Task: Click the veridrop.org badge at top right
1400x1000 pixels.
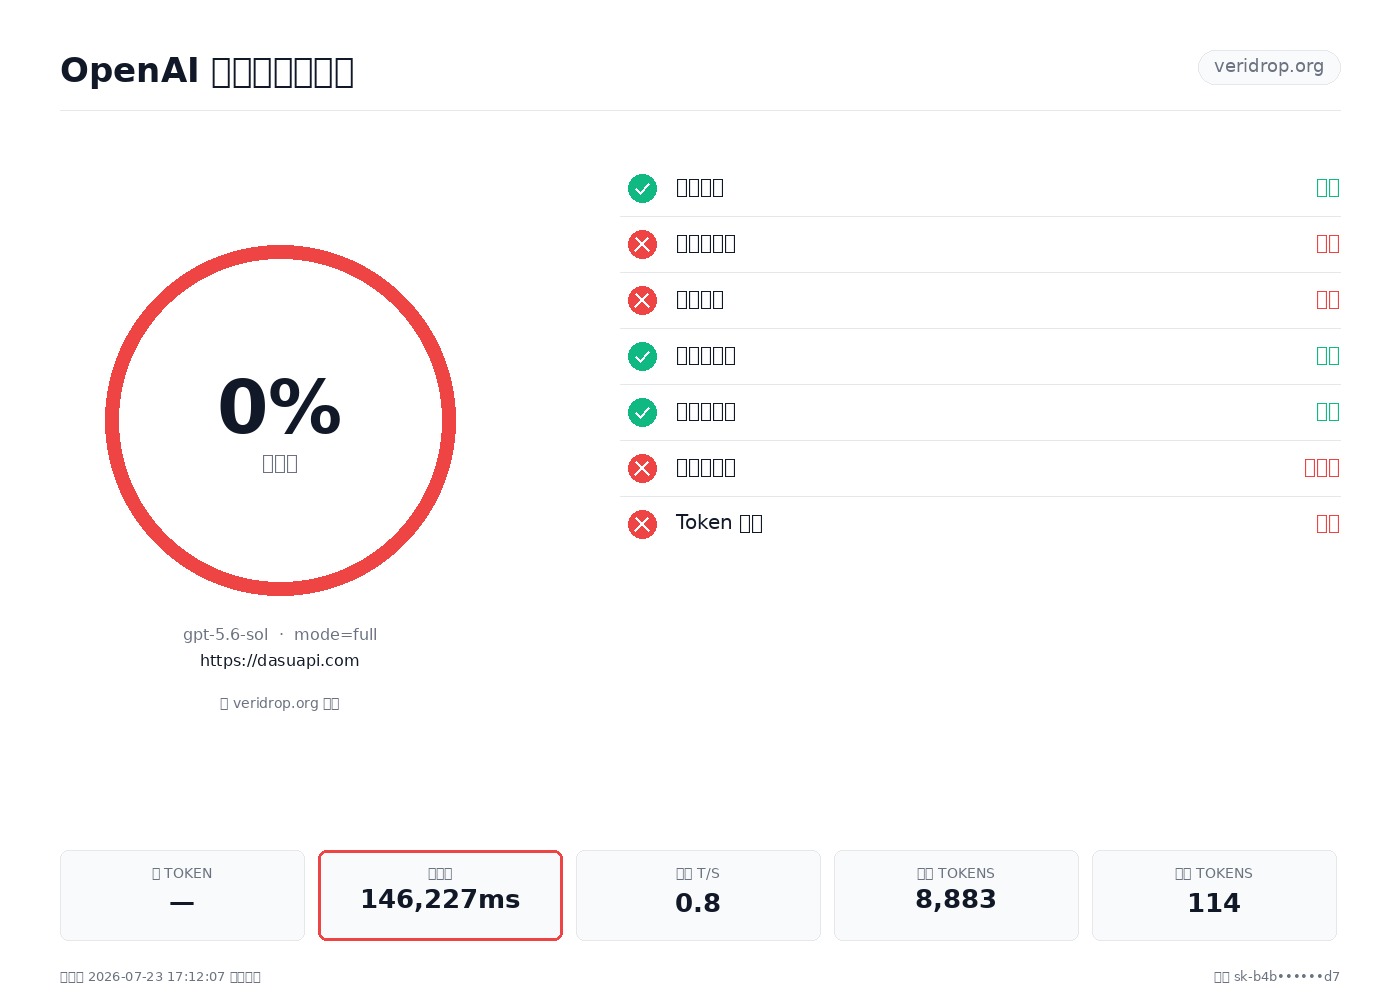Action: point(1269,67)
